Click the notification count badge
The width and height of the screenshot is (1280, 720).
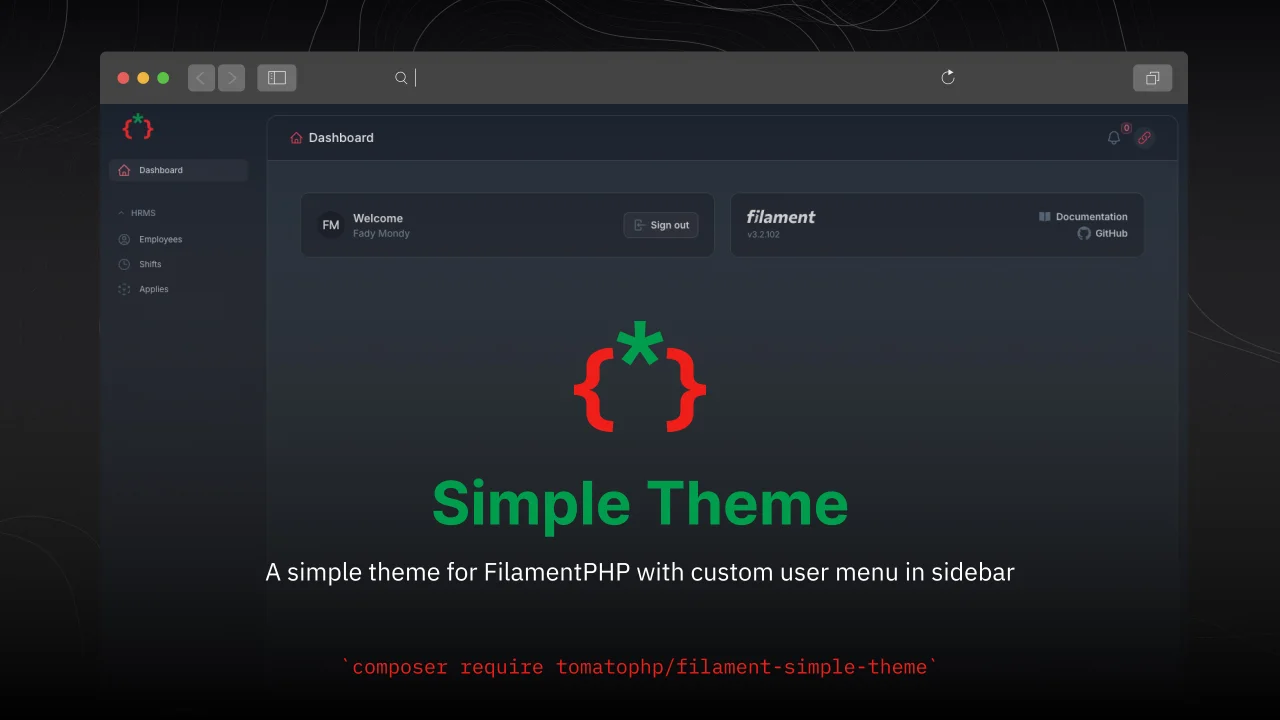click(x=1126, y=128)
